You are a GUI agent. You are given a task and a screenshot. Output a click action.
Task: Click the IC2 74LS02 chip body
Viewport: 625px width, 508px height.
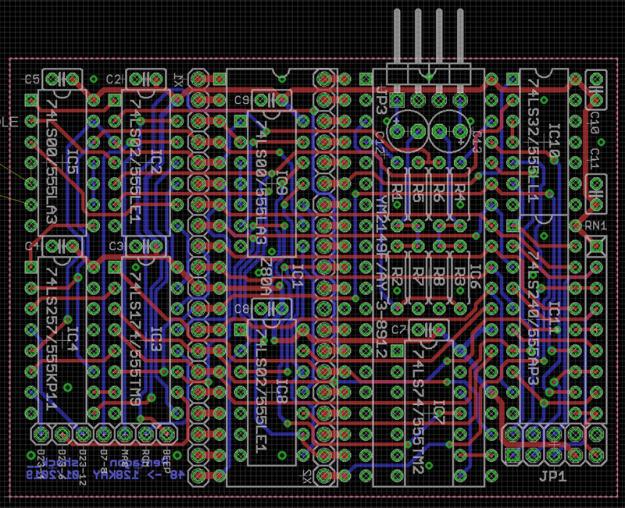coord(146,160)
